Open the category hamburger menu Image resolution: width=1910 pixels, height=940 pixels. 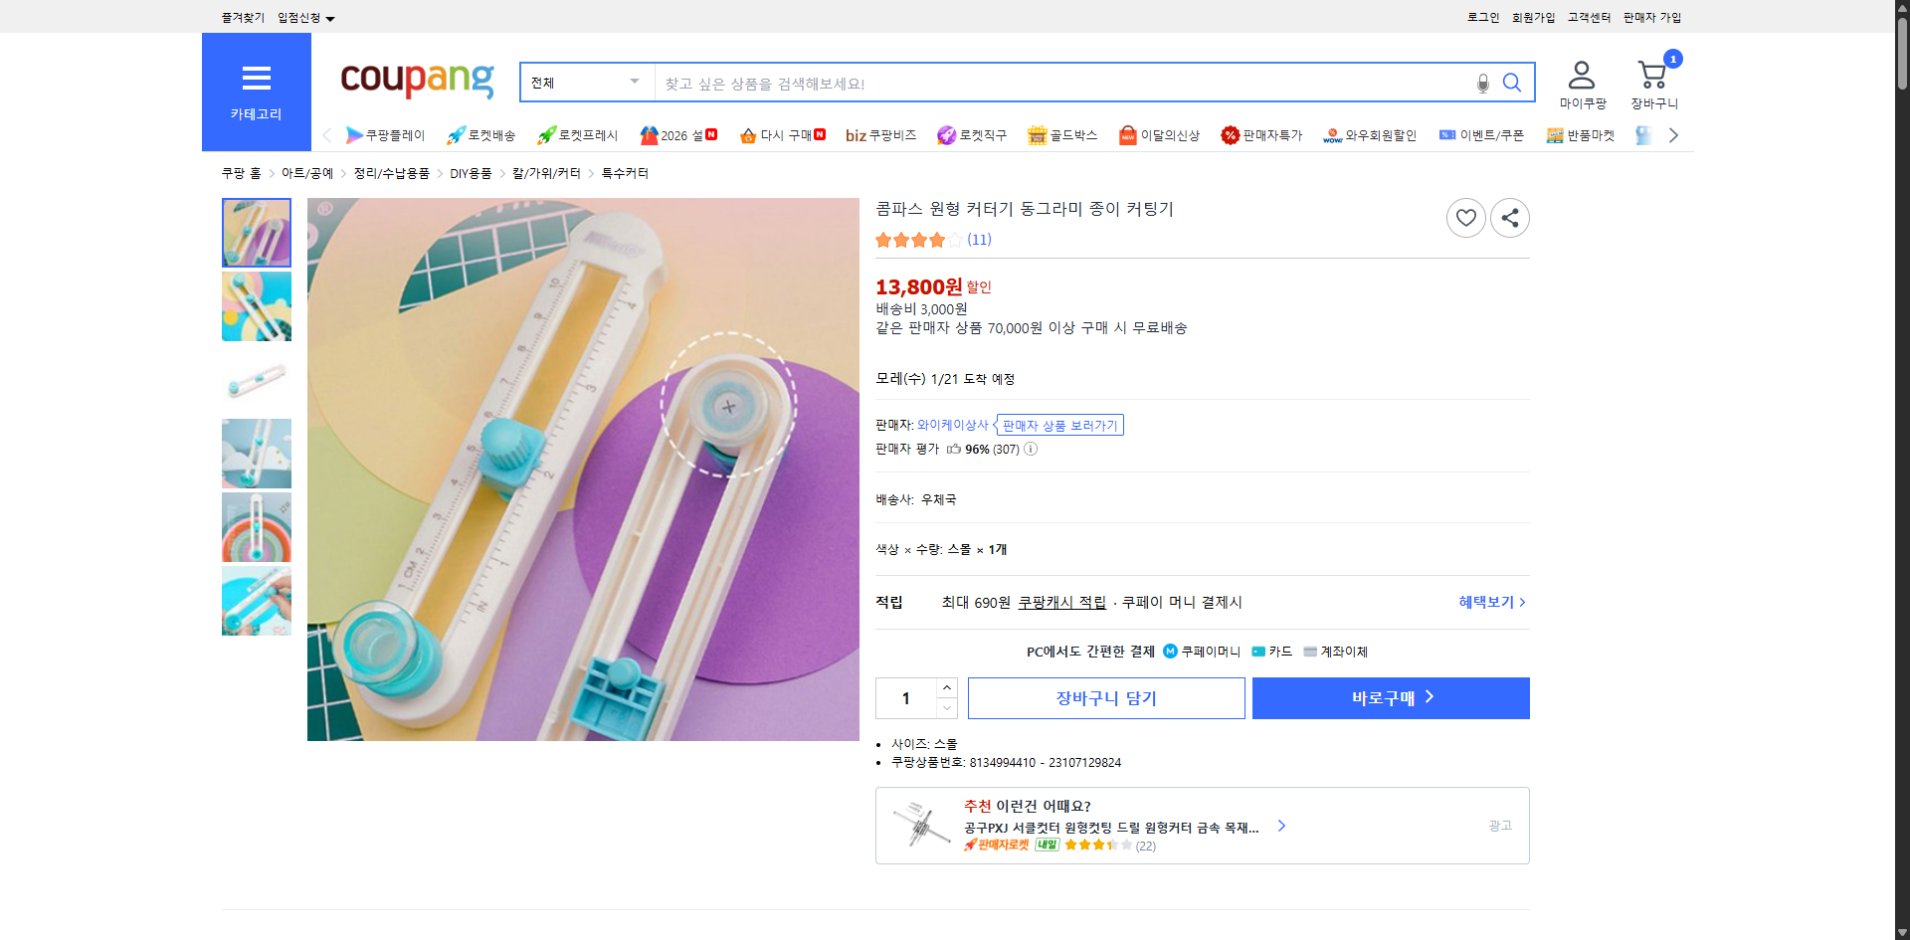click(257, 78)
